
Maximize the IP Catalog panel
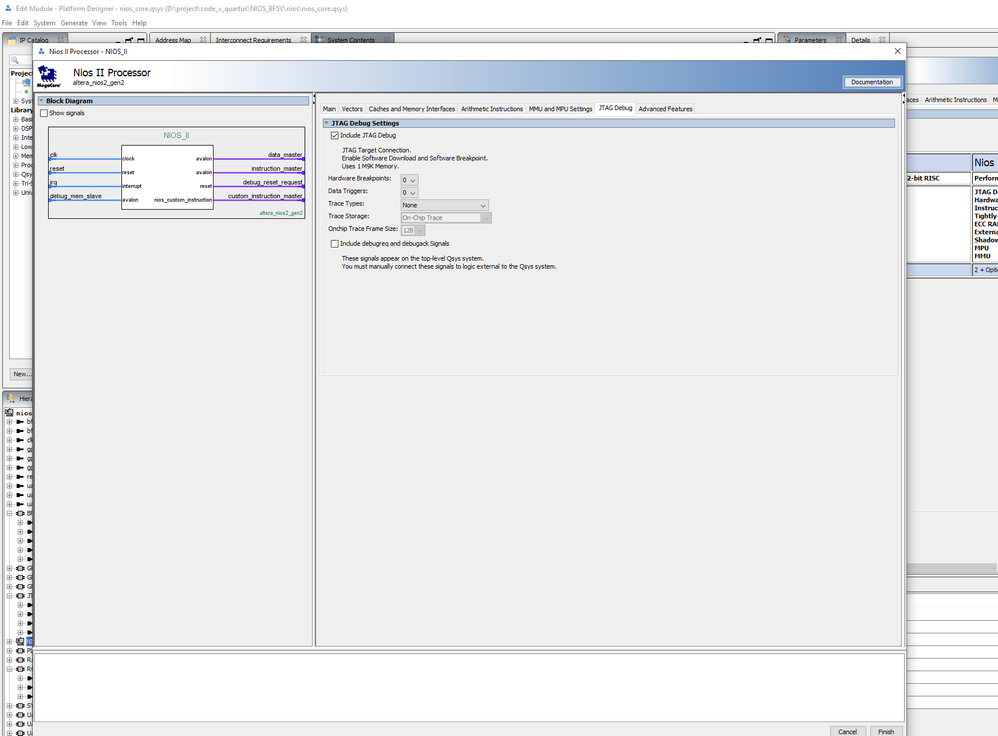click(x=141, y=40)
